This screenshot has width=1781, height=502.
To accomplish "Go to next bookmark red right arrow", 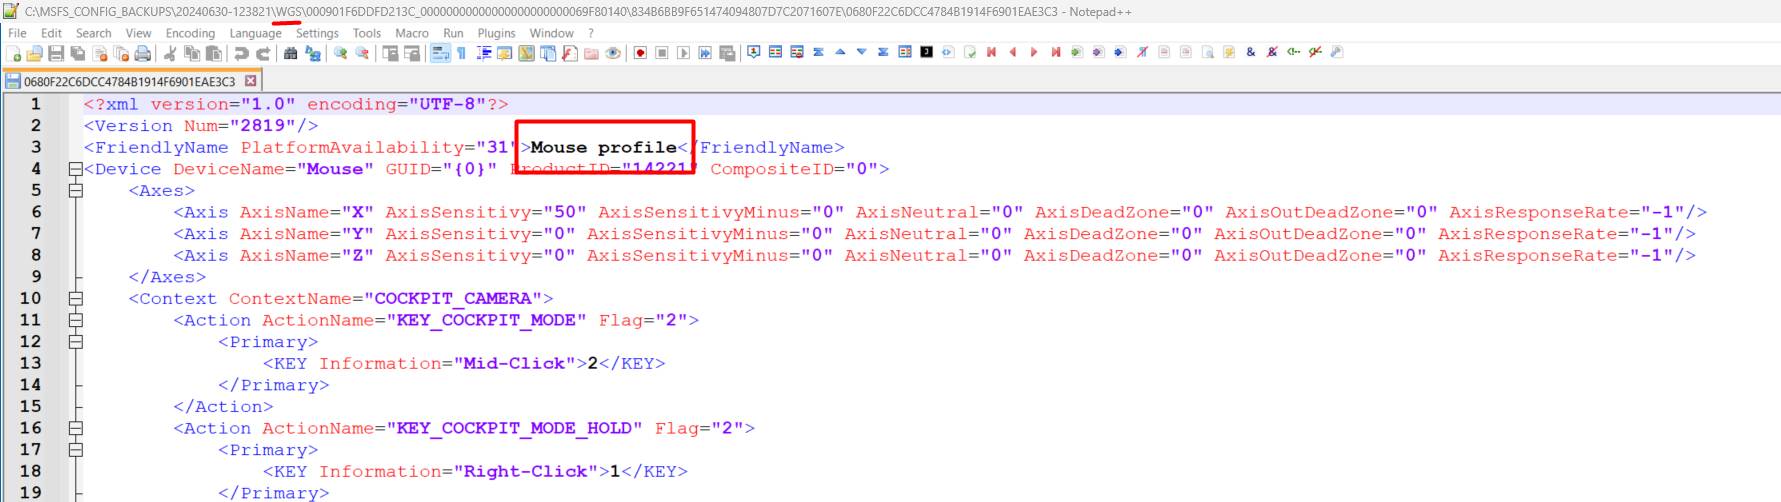I will pyautogui.click(x=1034, y=53).
